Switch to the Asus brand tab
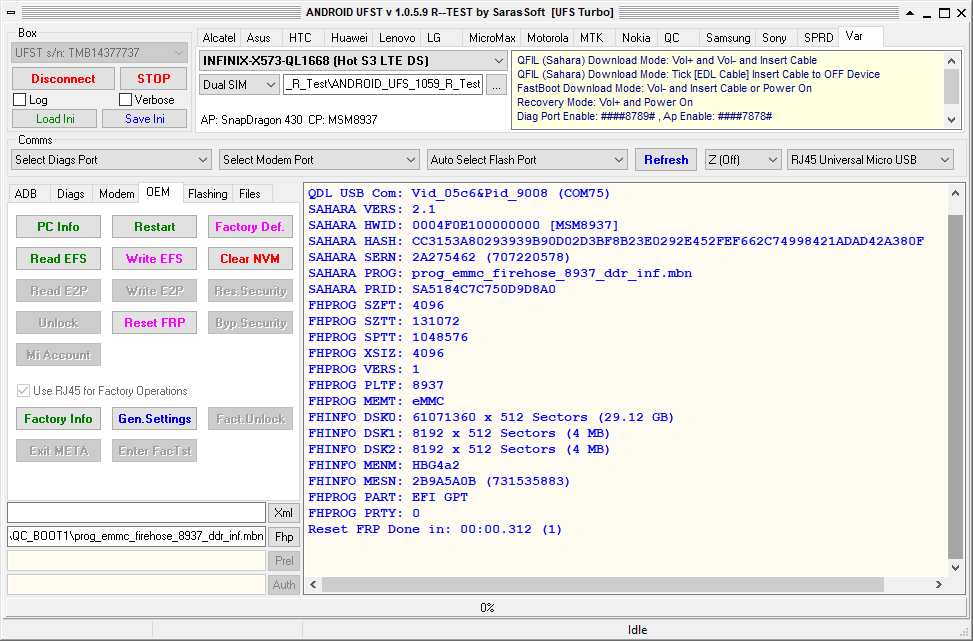 pyautogui.click(x=259, y=38)
